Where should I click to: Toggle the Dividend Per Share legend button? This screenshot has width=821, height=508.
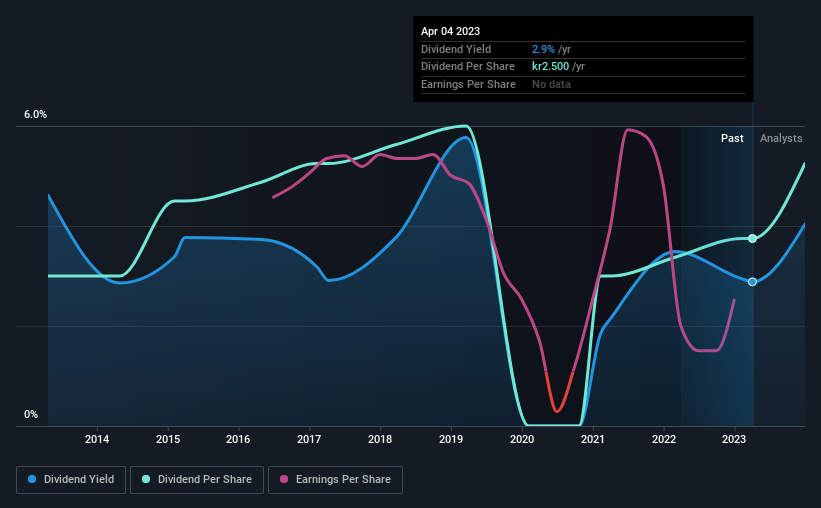coord(197,480)
